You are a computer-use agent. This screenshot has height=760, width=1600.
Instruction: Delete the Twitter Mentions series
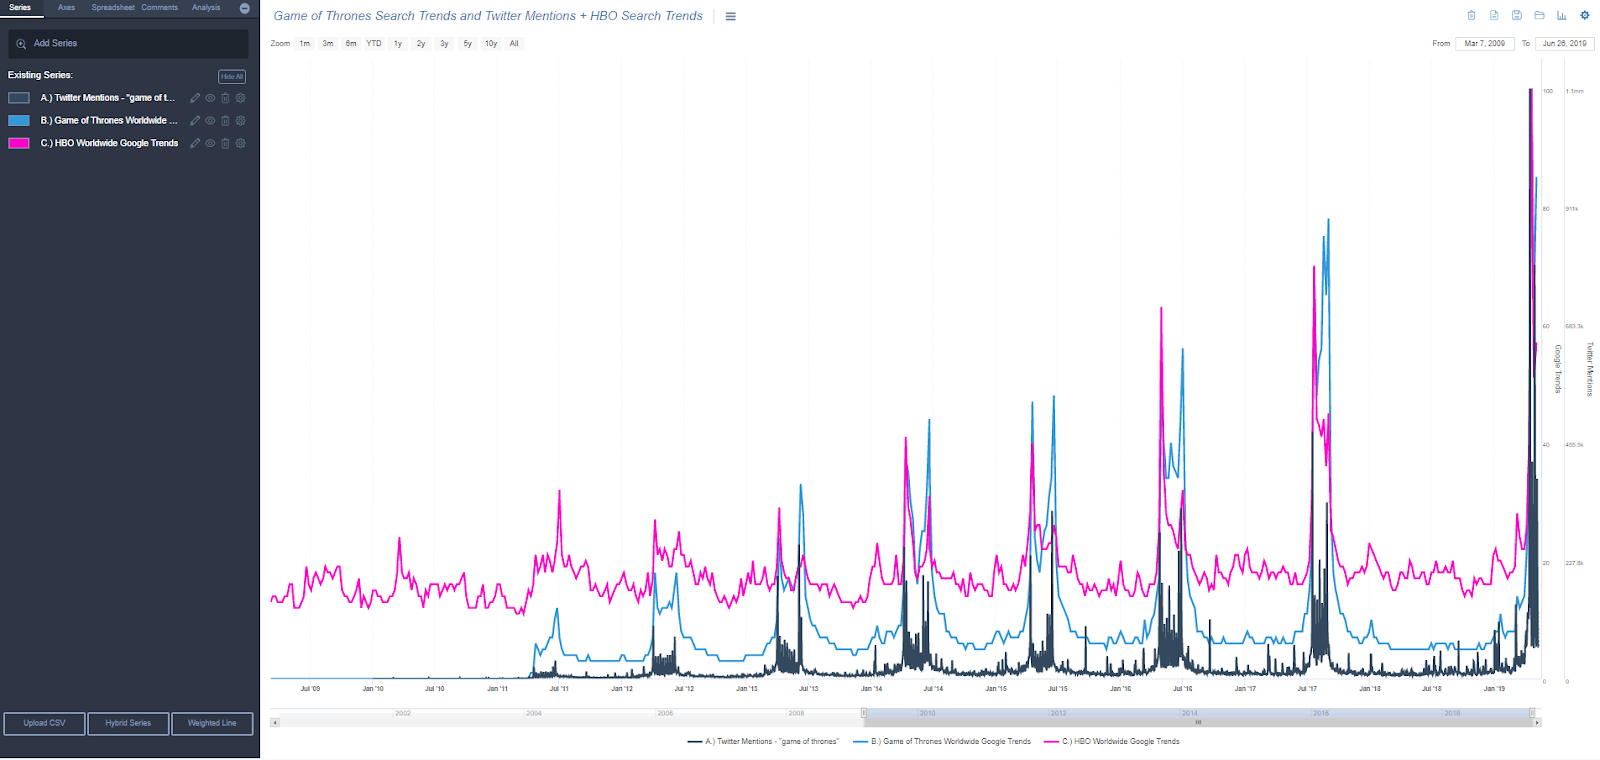[225, 98]
